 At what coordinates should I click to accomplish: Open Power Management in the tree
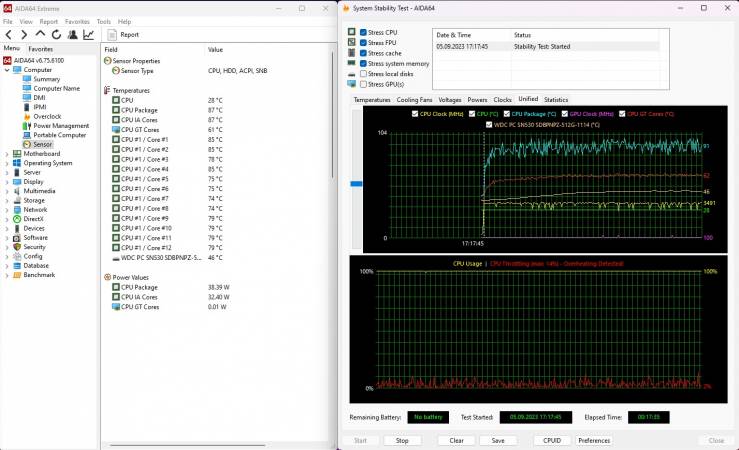[x=61, y=126]
